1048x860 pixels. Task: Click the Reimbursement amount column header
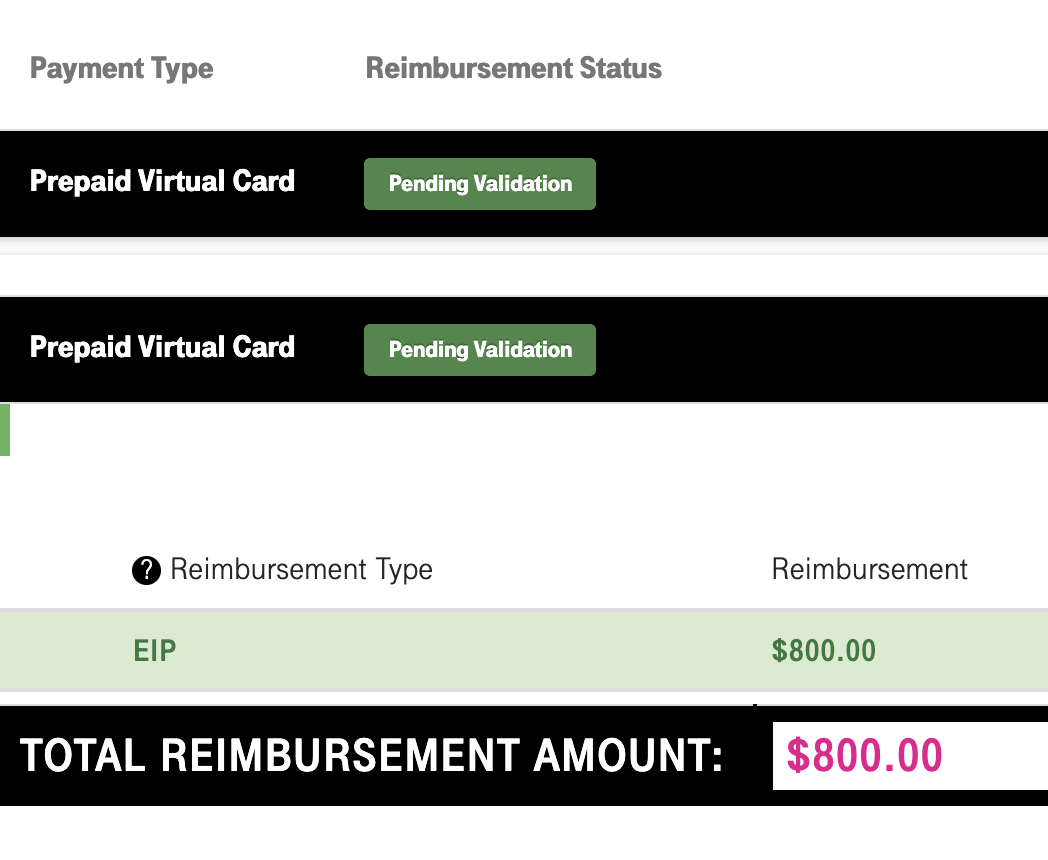coord(870,569)
